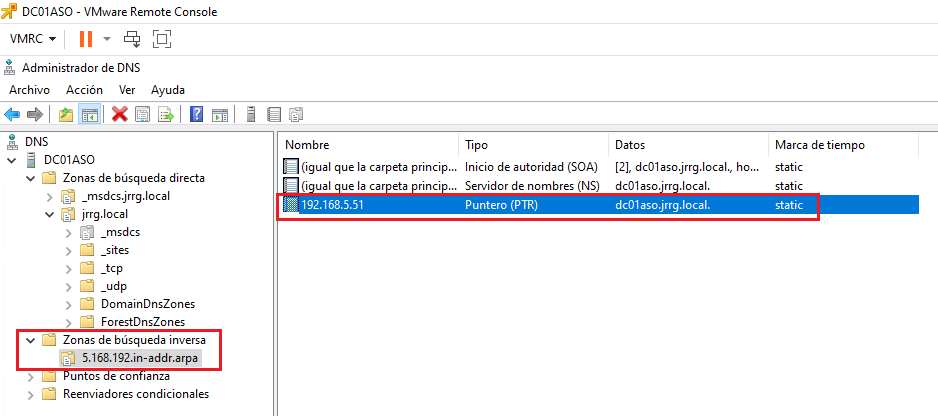Collapse the jrrg.local zone
The height and width of the screenshot is (416, 938).
click(x=50, y=214)
